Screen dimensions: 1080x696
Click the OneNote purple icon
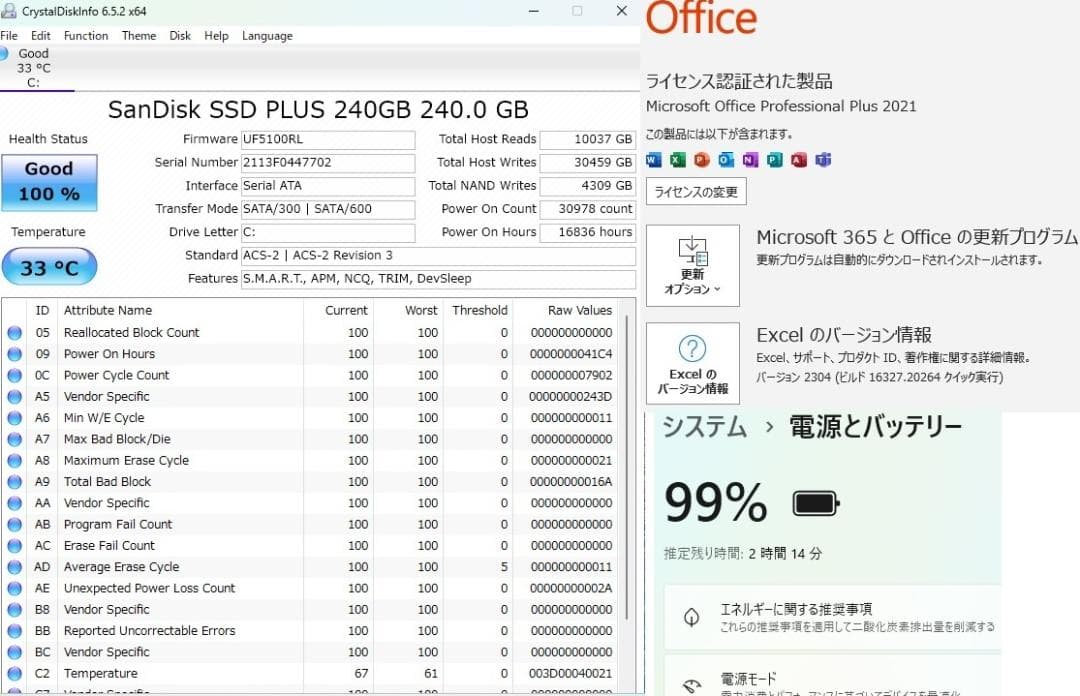tap(748, 160)
